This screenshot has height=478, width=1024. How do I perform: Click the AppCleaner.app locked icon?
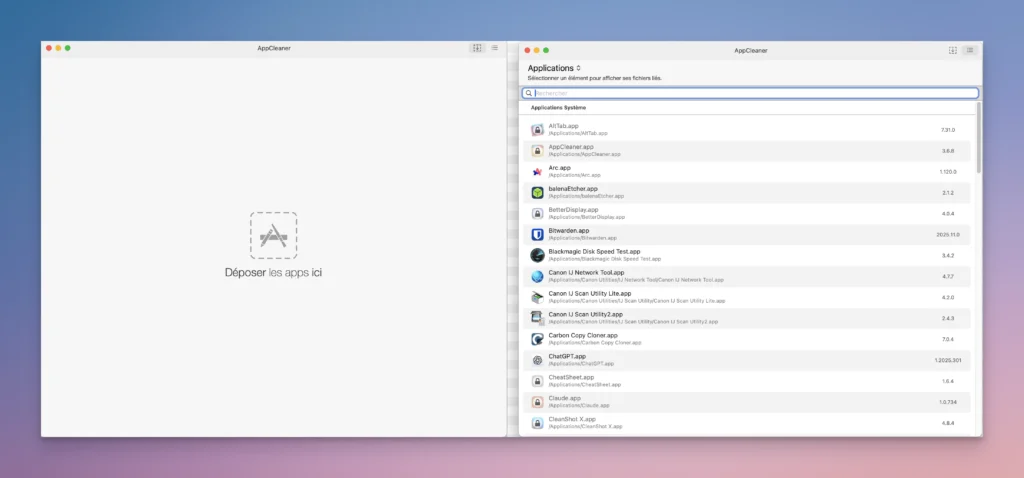pos(537,151)
